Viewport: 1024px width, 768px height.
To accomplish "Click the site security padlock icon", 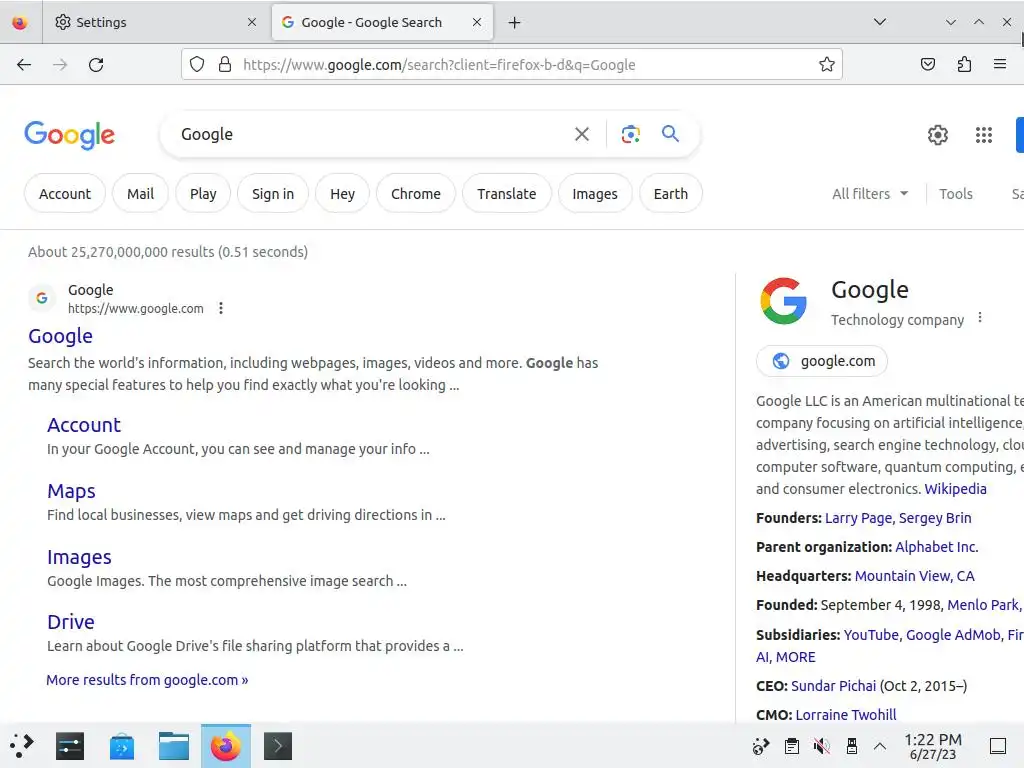I will 225,64.
